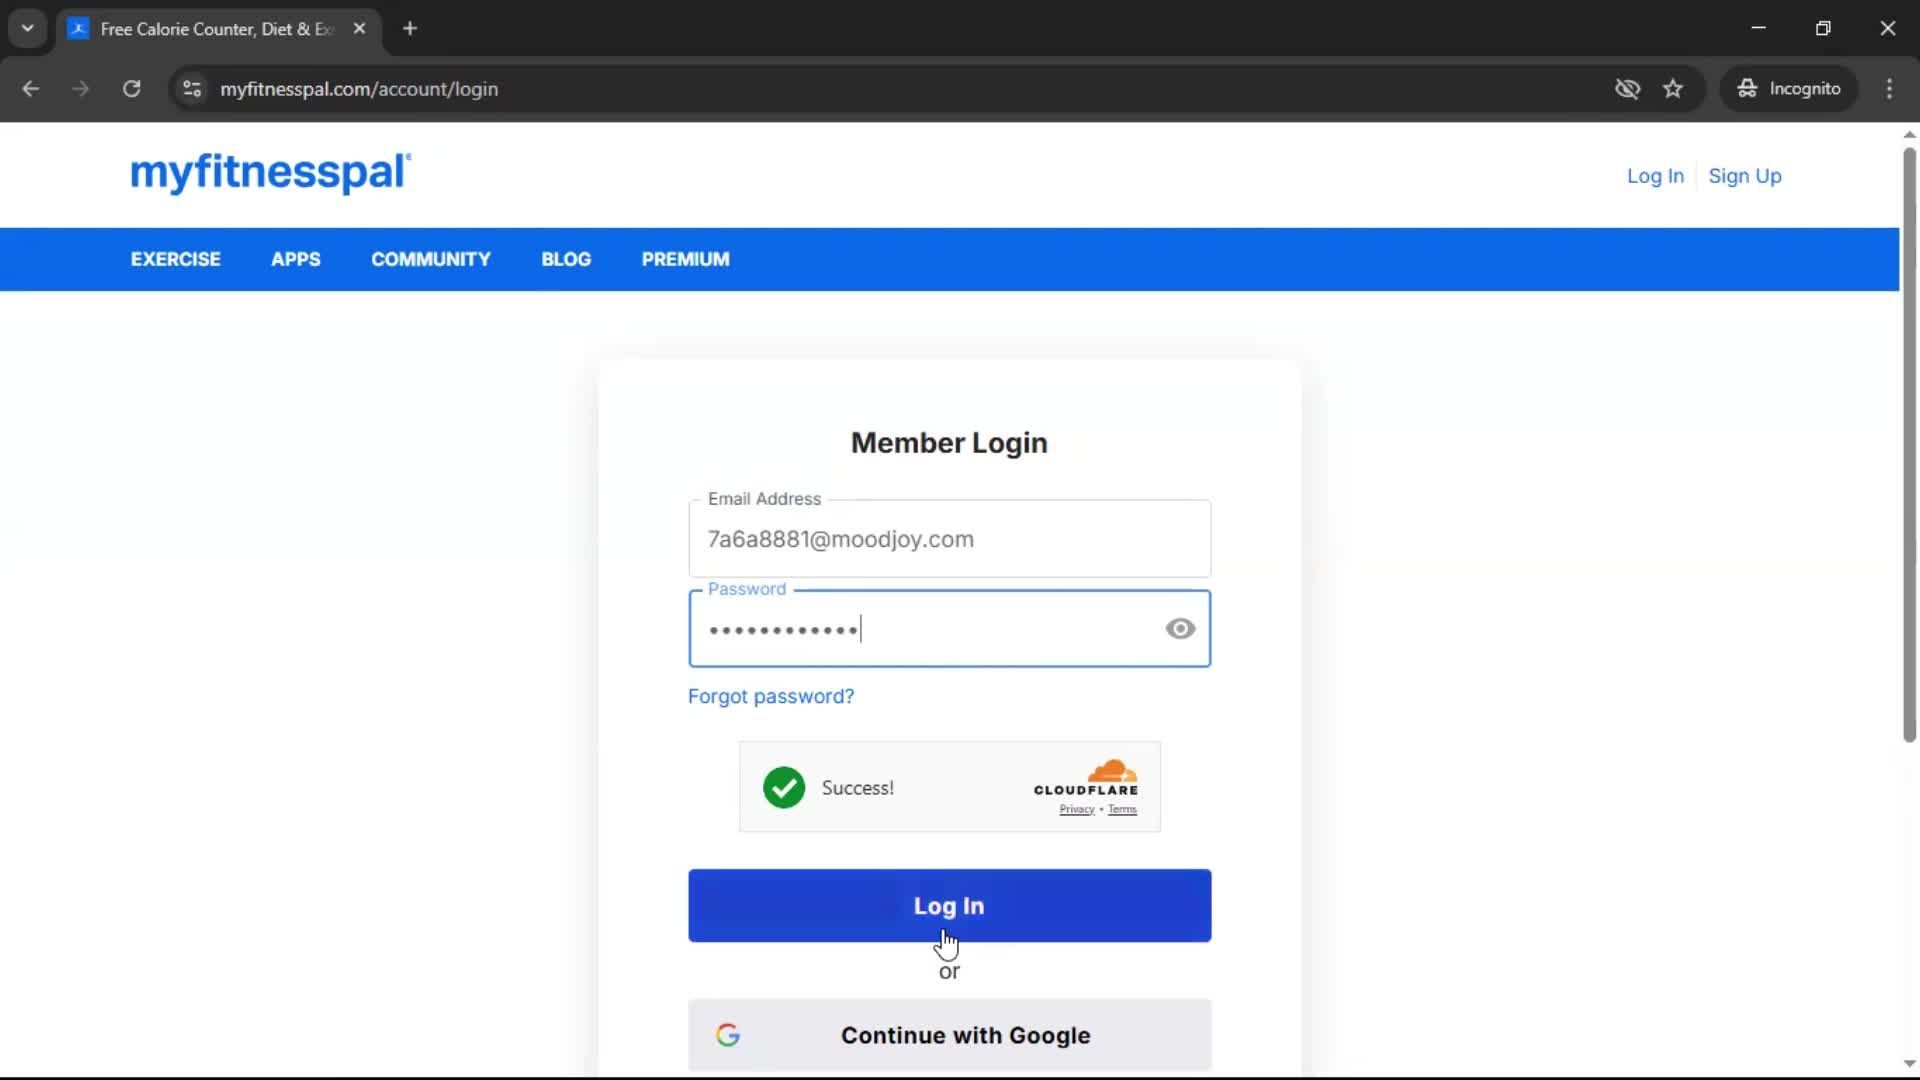Open site information icon in address bar
This screenshot has width=1920, height=1080.
pos(192,89)
